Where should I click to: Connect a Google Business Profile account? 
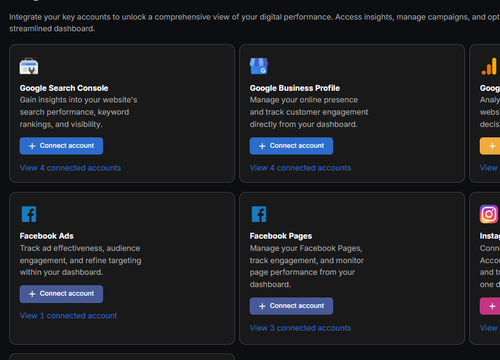coord(291,146)
